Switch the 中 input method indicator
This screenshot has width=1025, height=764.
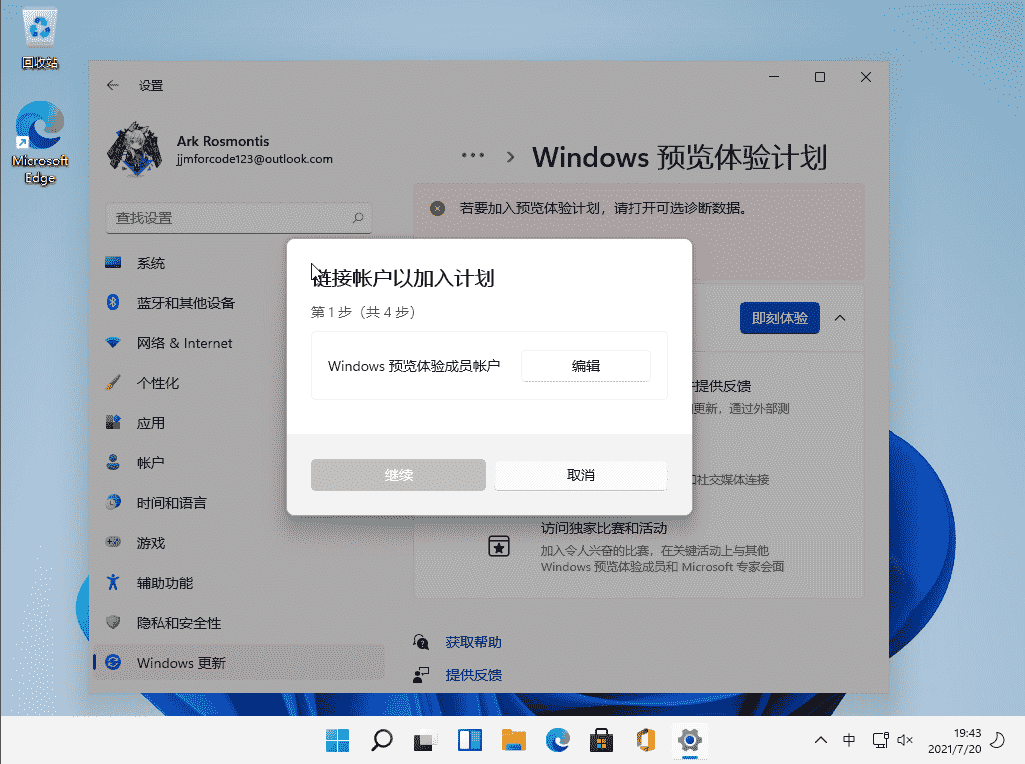[x=849, y=740]
